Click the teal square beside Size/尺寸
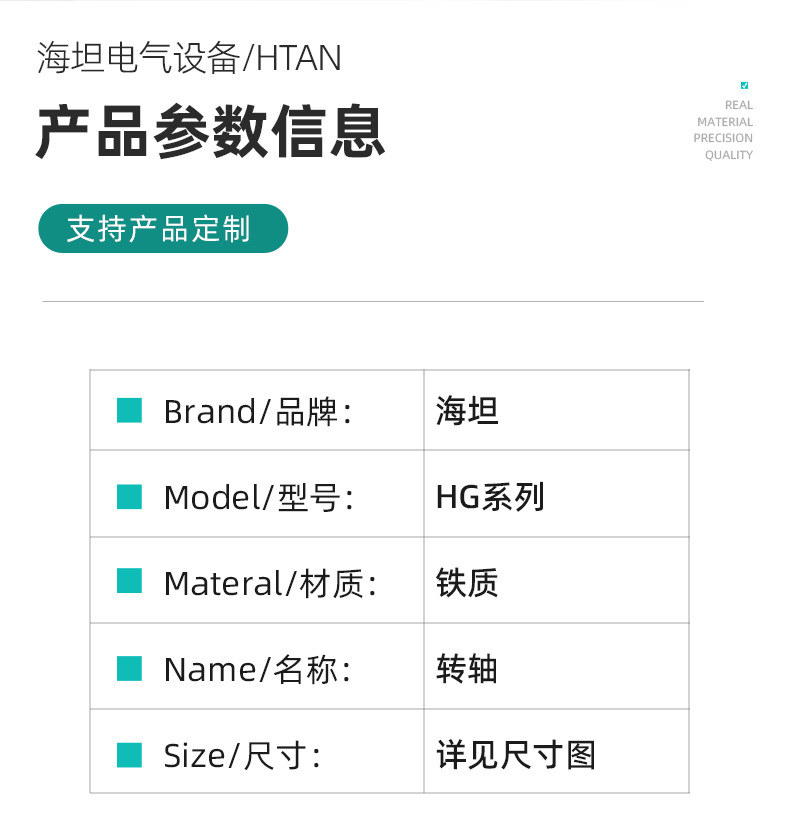This screenshot has width=790, height=835. pyautogui.click(x=129, y=754)
